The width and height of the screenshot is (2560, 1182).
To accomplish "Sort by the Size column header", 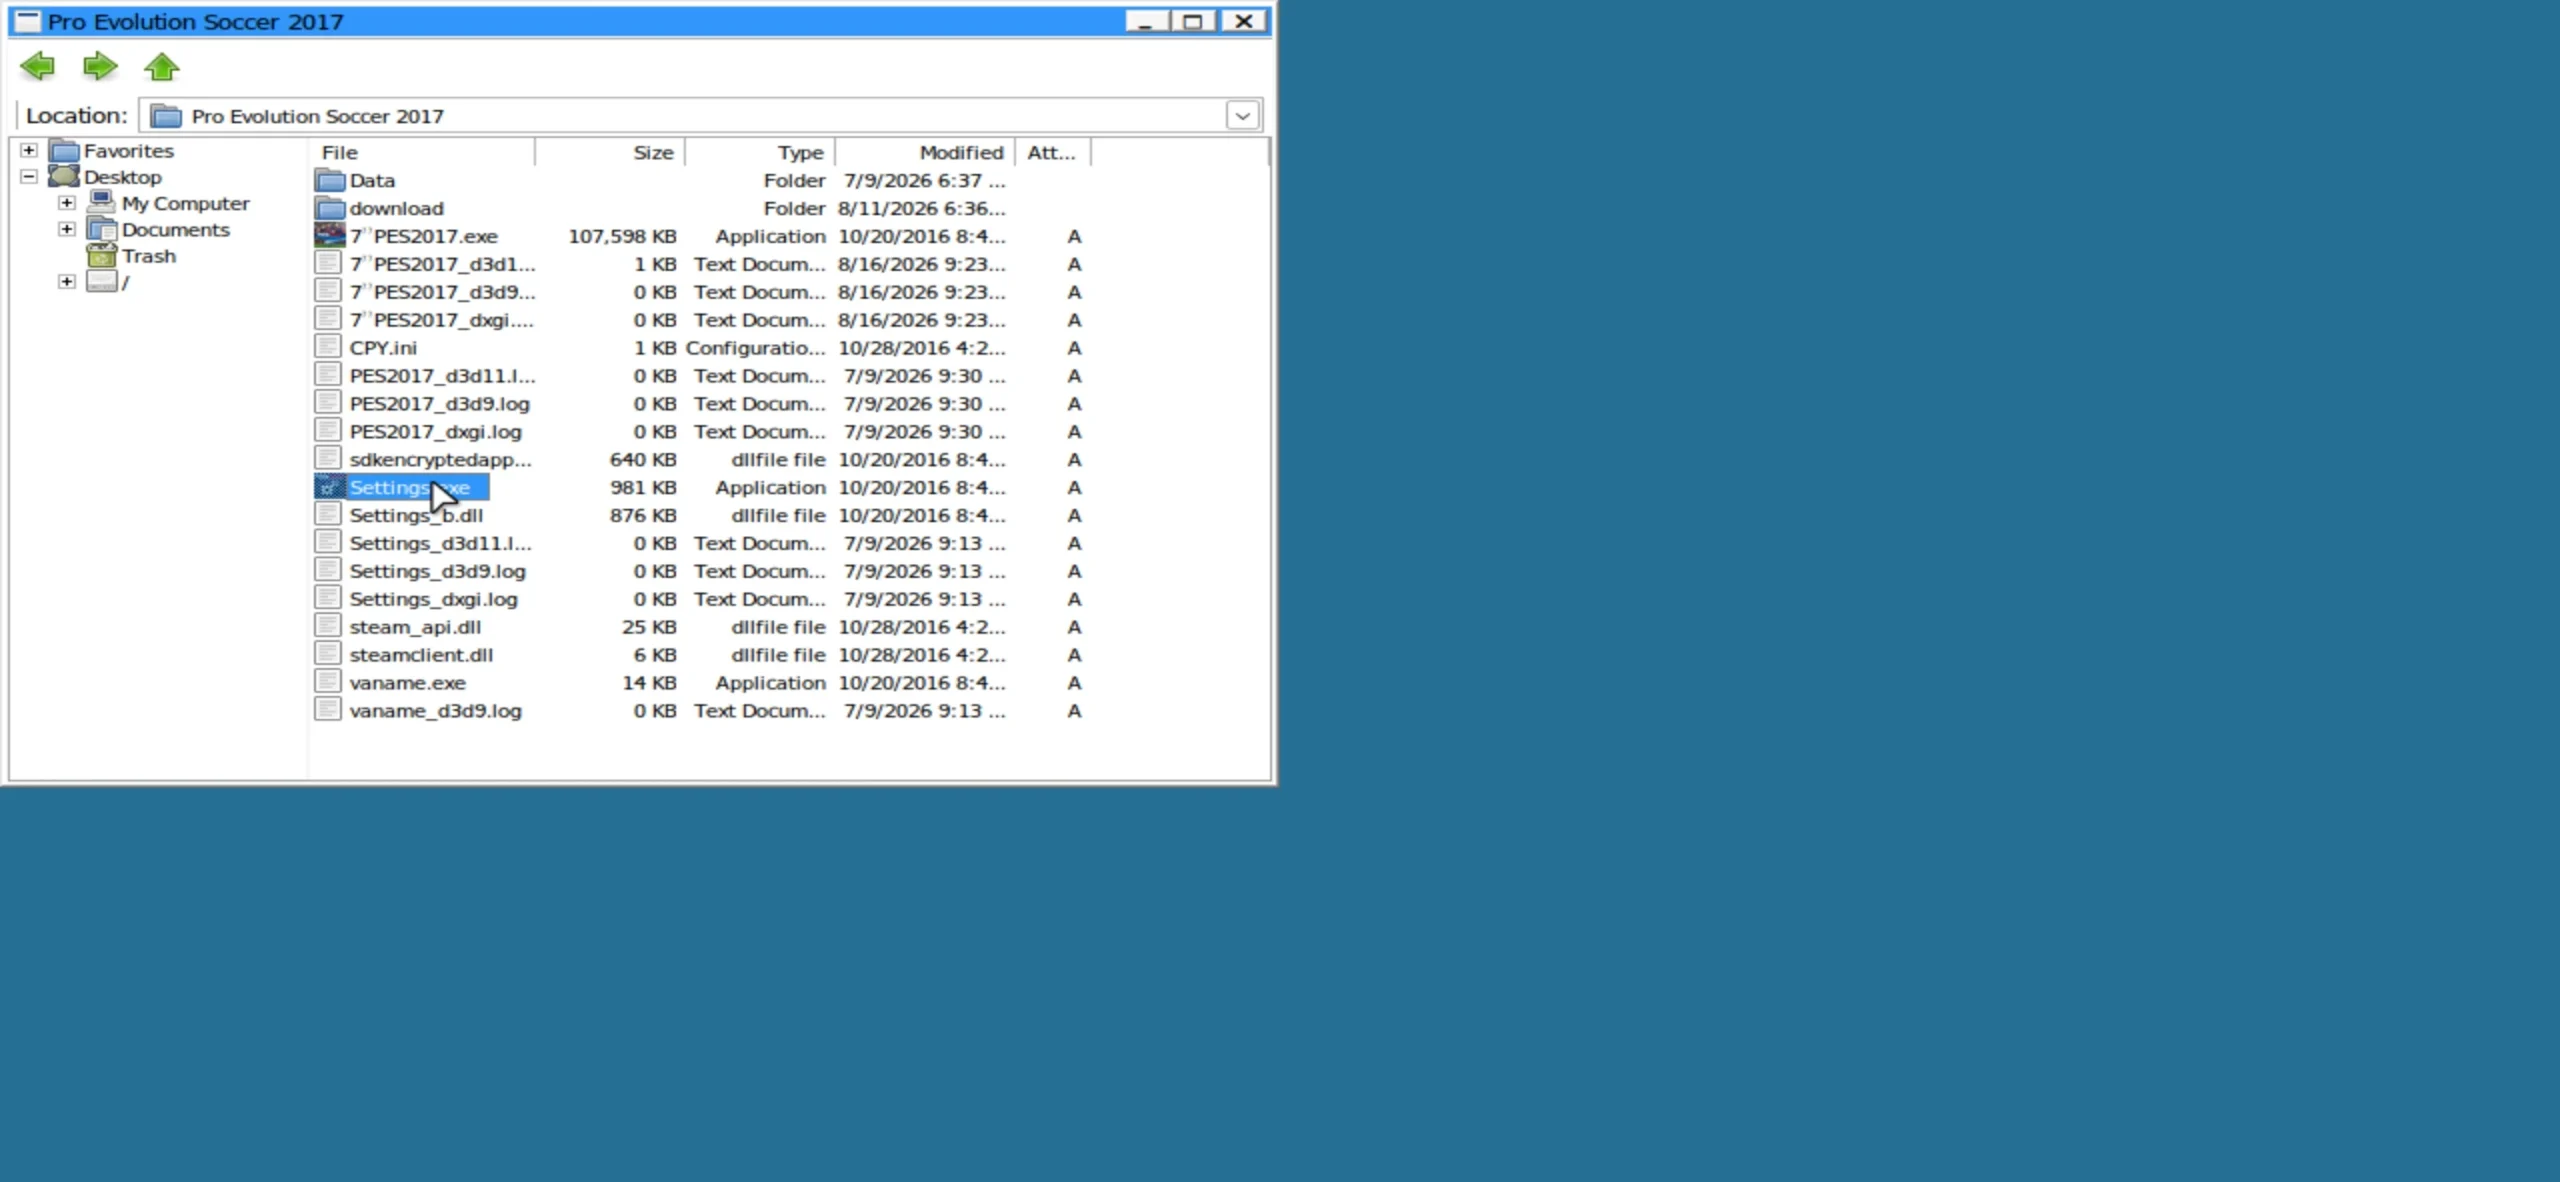I will tap(610, 153).
